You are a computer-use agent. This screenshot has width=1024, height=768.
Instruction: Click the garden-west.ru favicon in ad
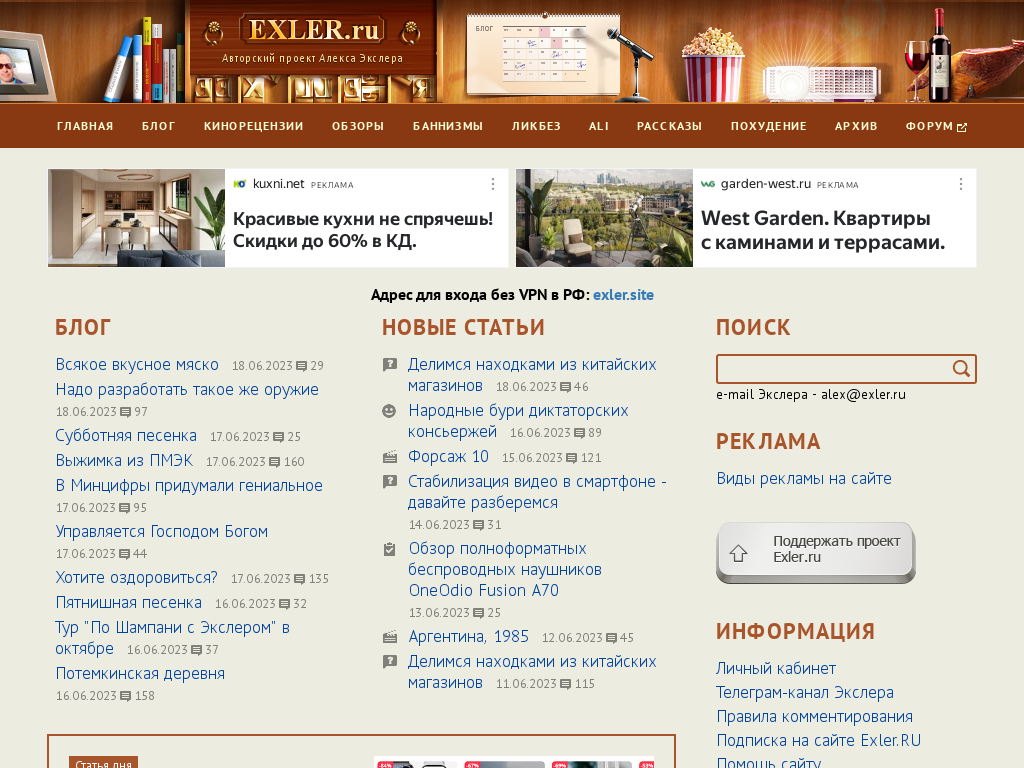tap(708, 184)
